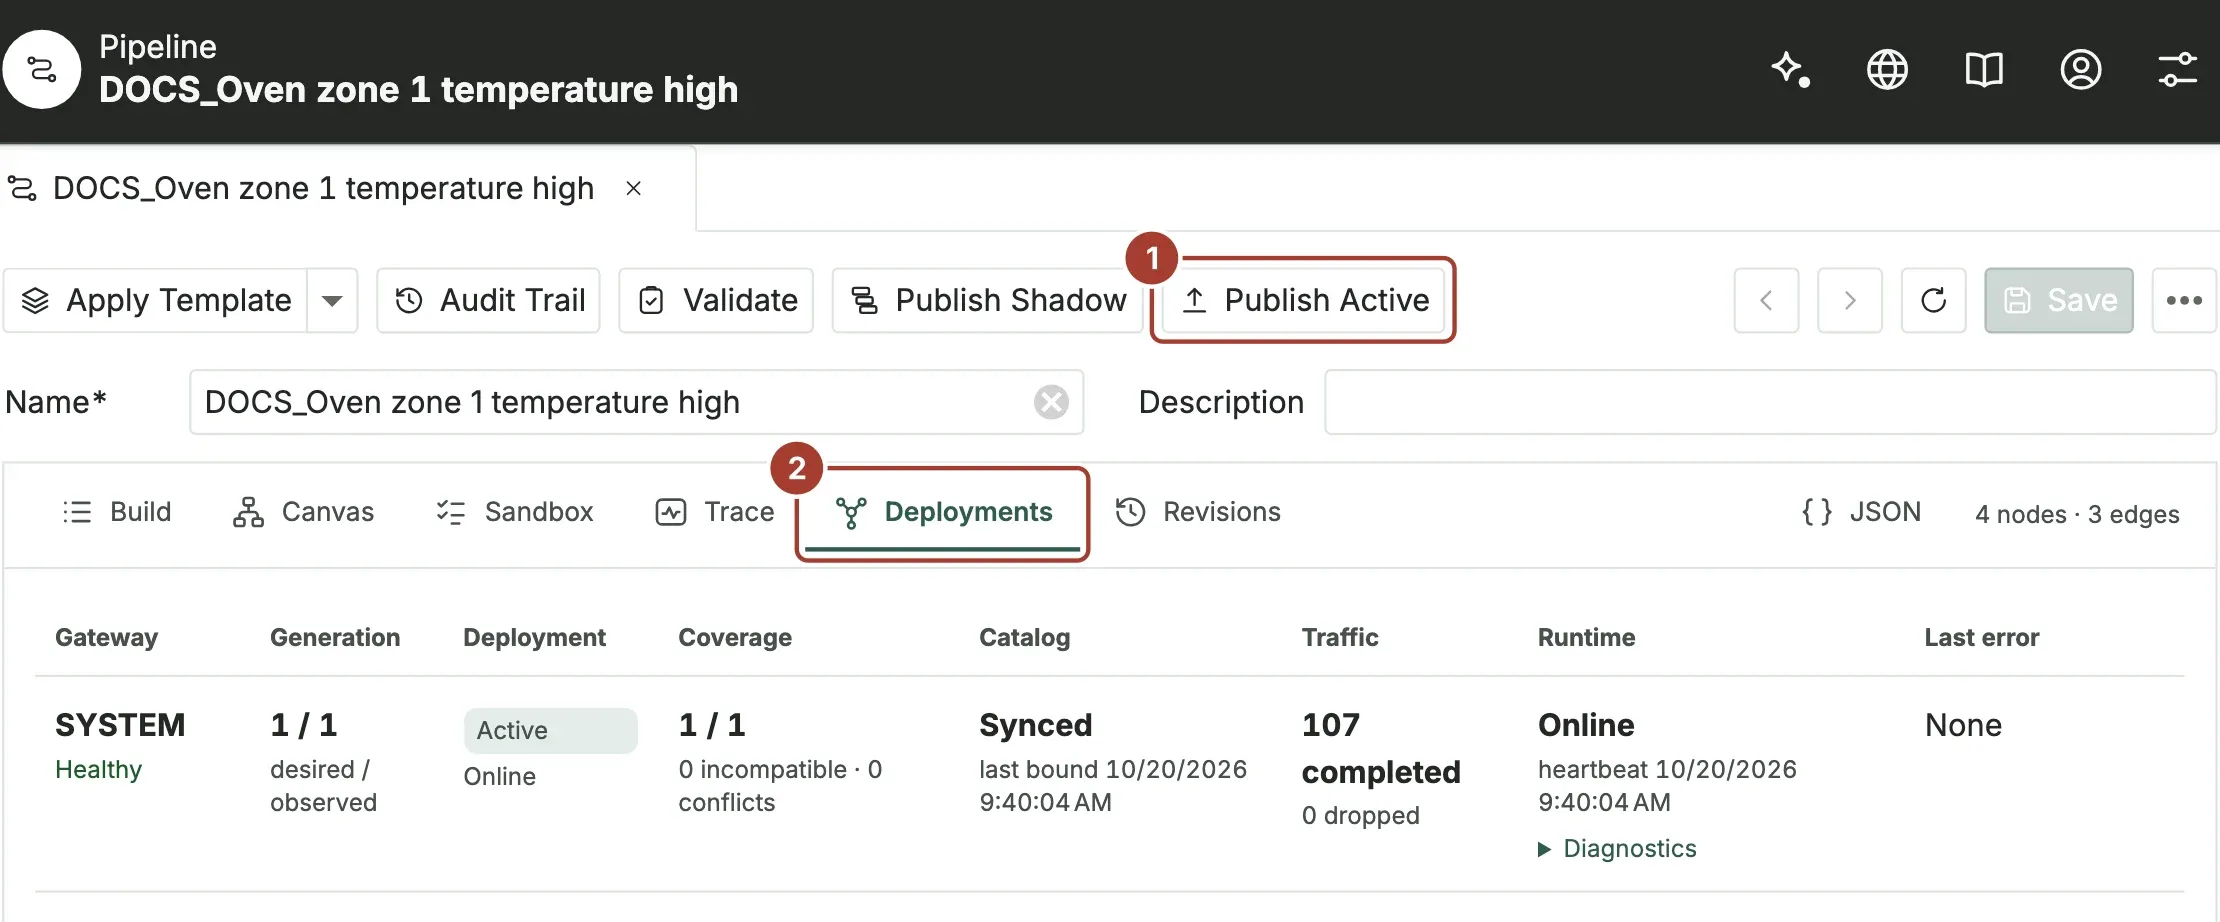Click the refresh reload icon button
2220x922 pixels.
1934,300
